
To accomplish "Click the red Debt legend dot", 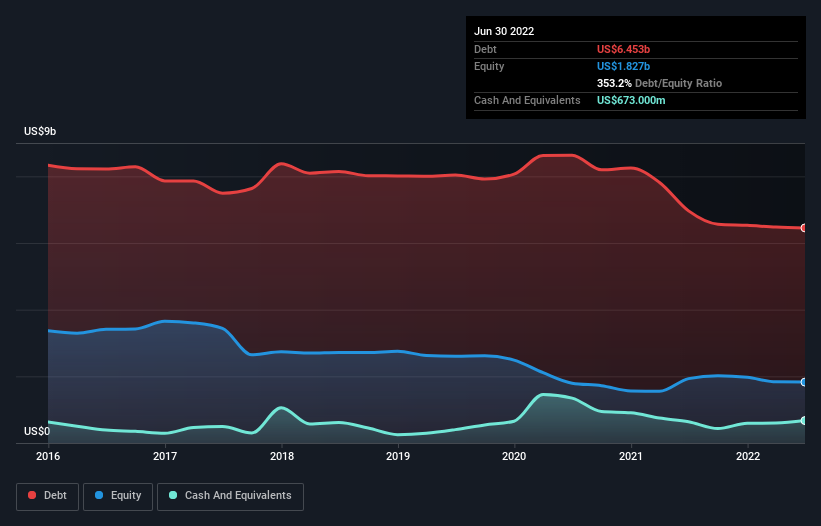I will point(32,495).
